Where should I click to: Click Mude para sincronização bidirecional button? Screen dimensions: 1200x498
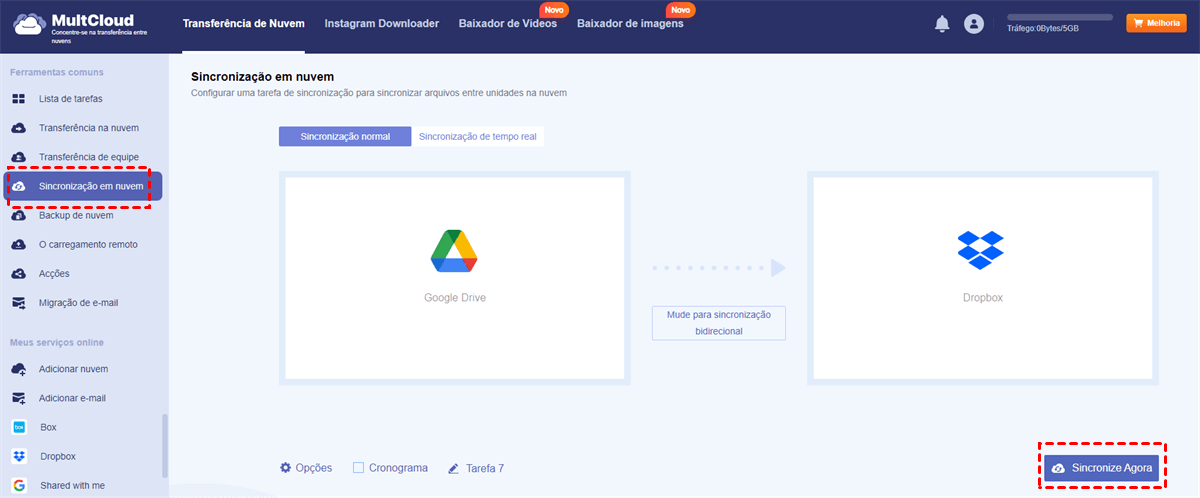719,322
